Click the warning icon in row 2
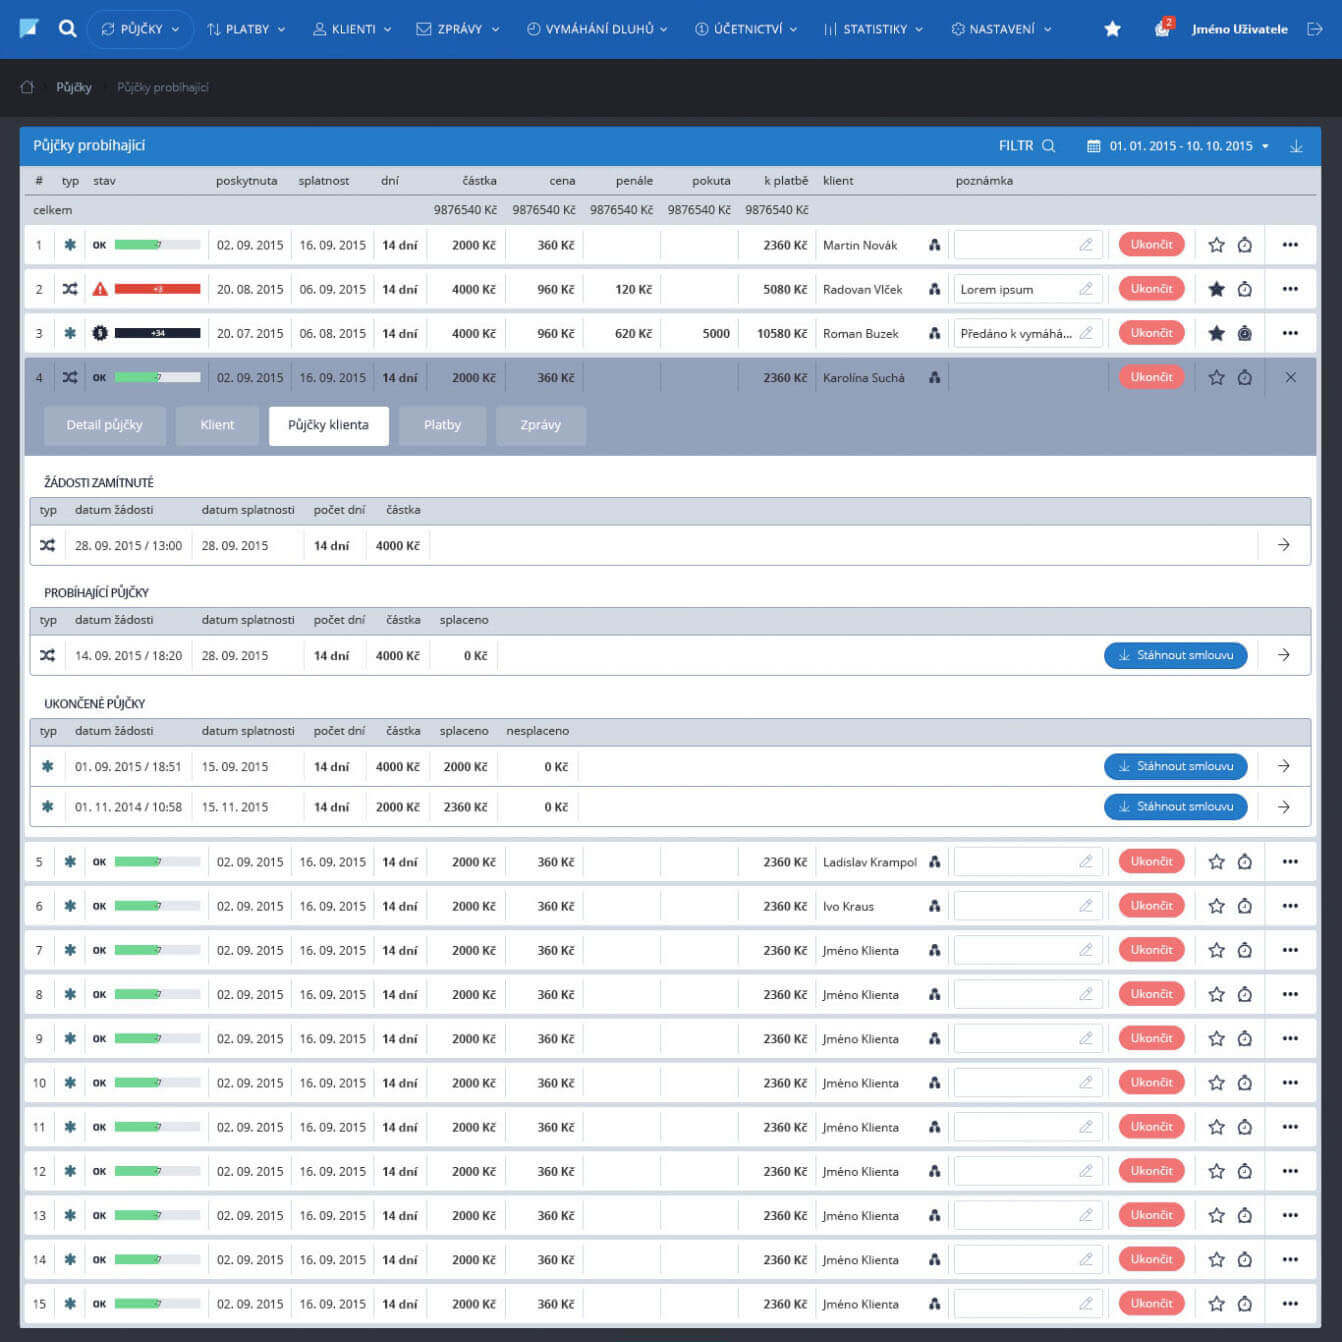This screenshot has height=1342, width=1342. pyautogui.click(x=100, y=289)
